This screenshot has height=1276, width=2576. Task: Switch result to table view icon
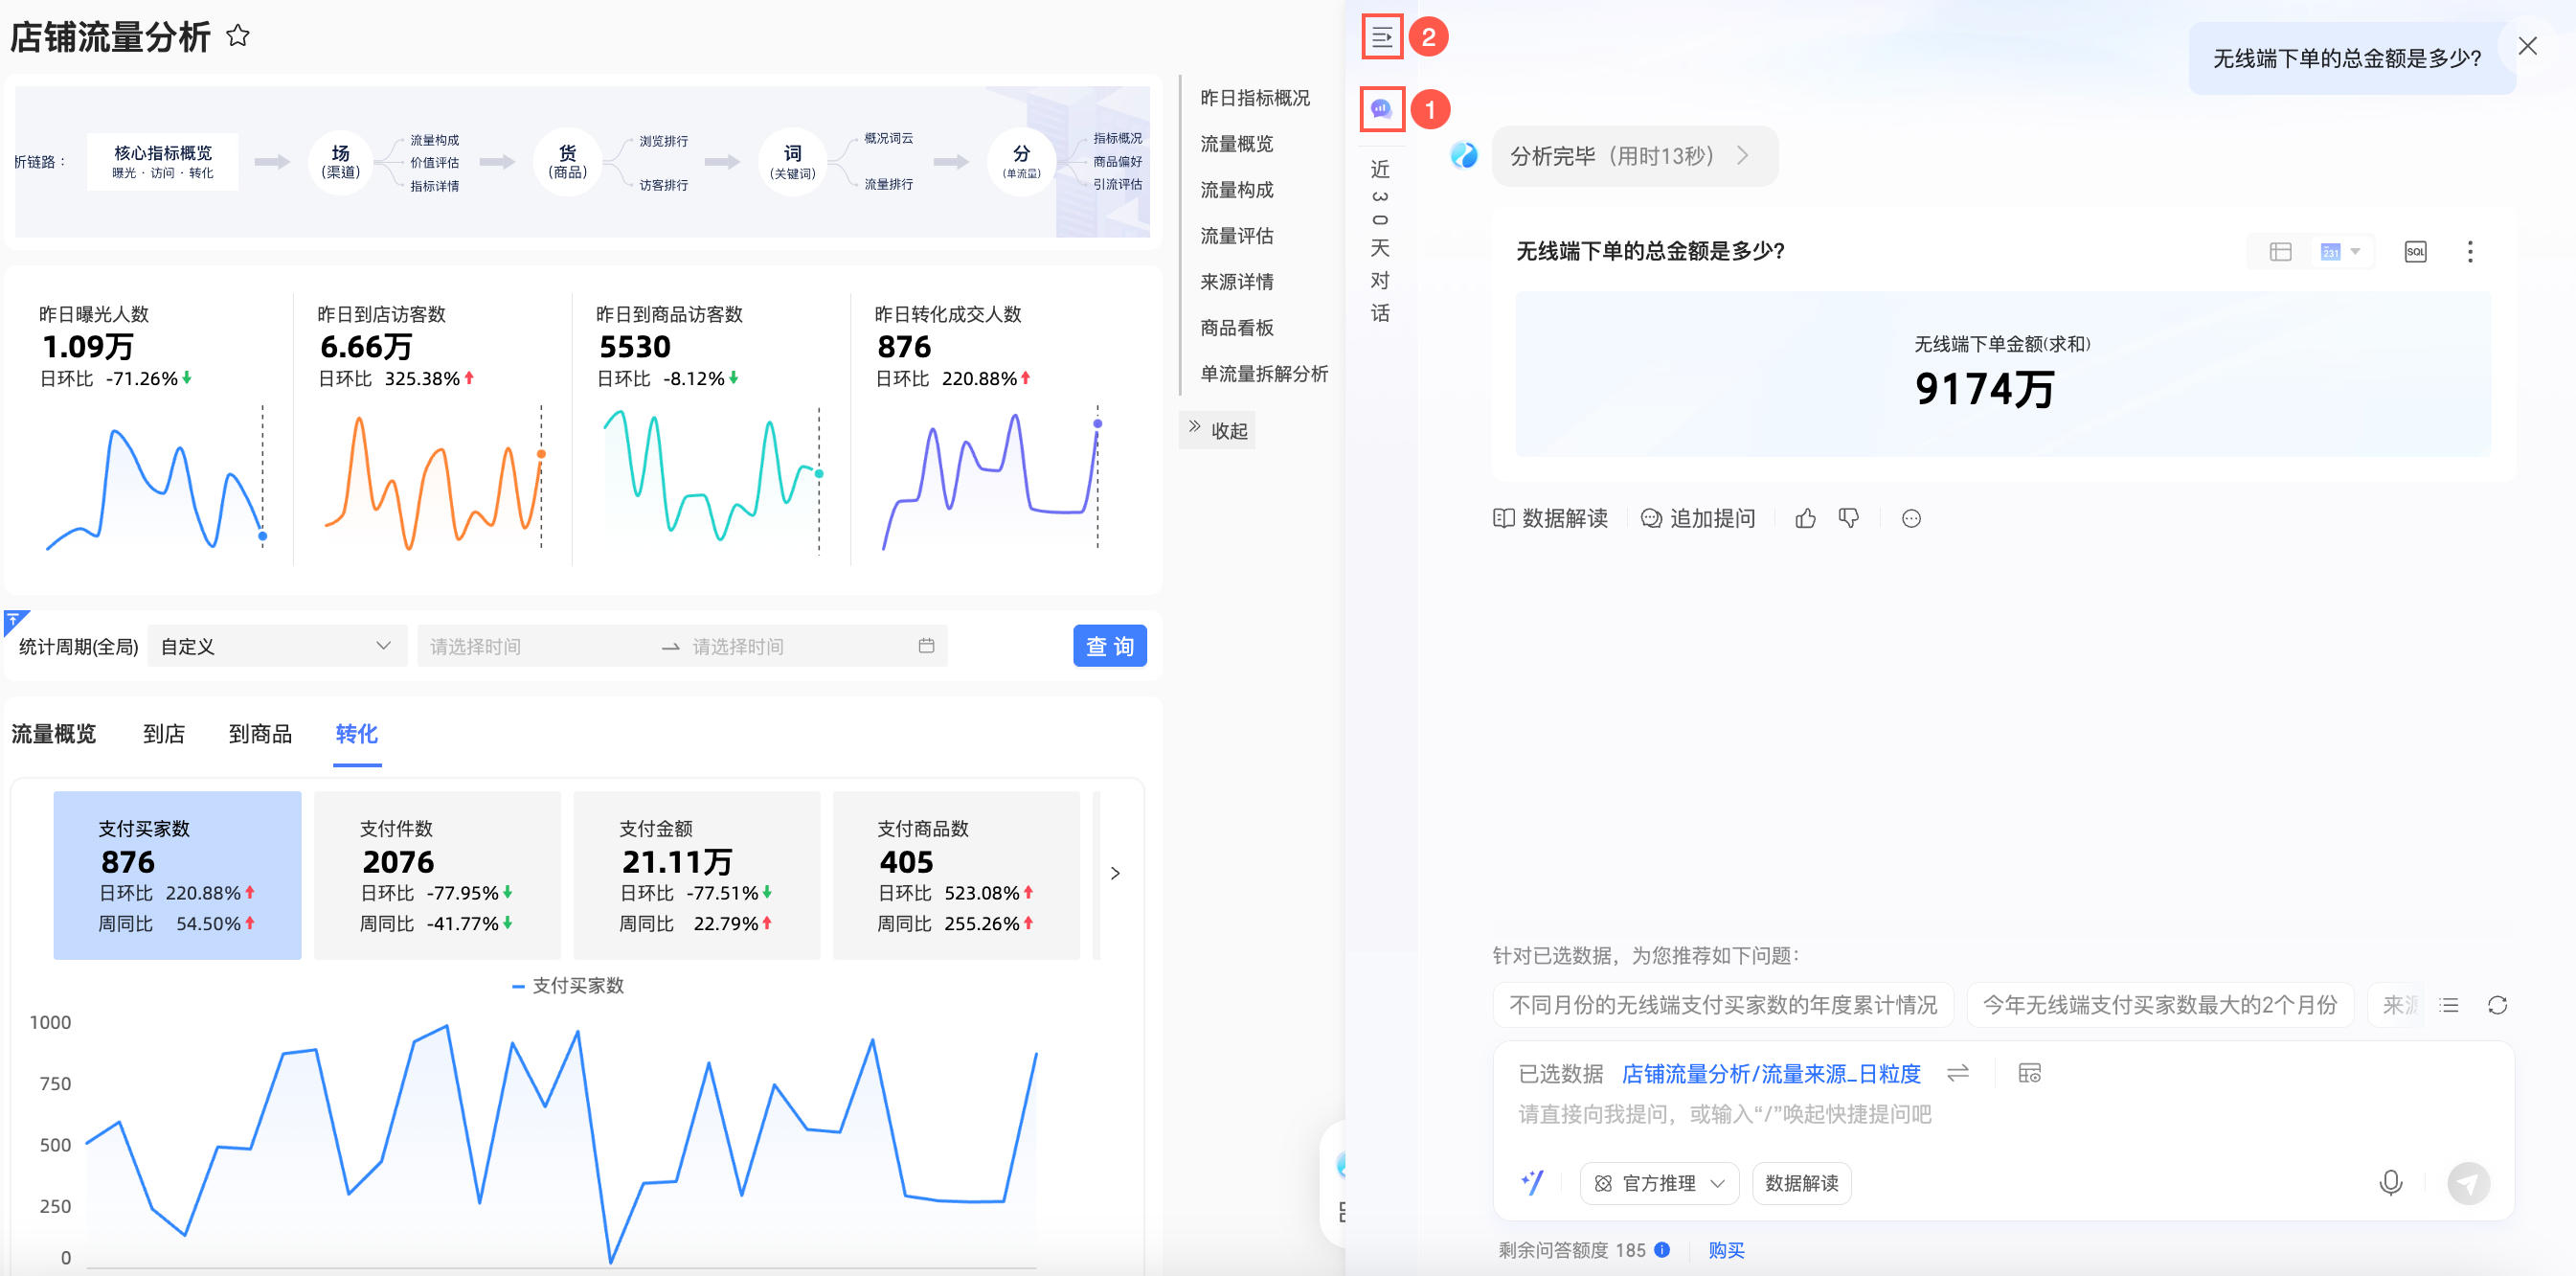(2280, 252)
